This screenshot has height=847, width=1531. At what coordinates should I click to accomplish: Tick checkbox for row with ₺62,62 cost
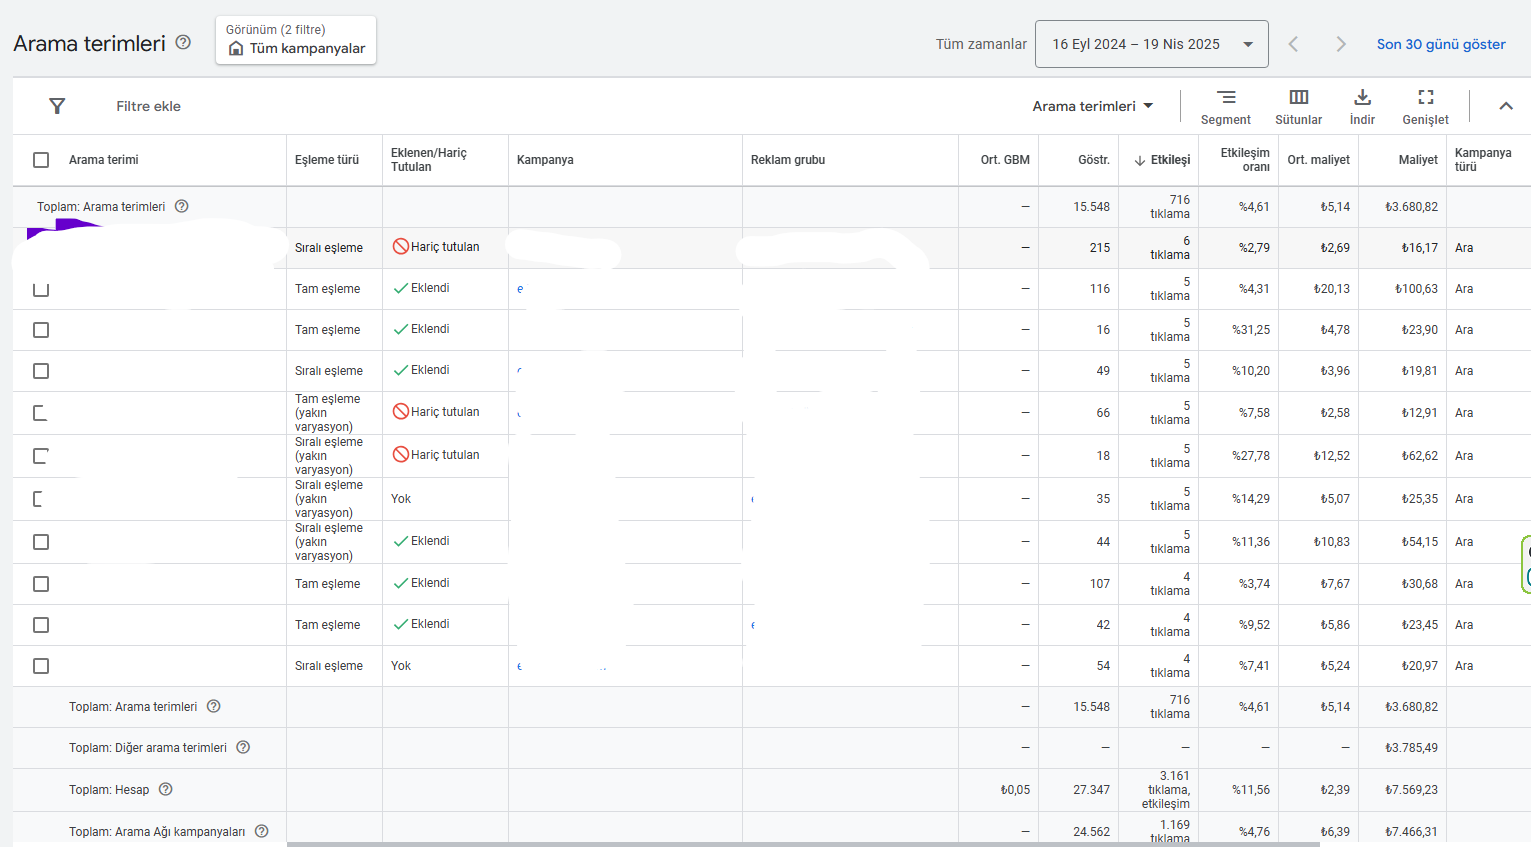coord(41,456)
